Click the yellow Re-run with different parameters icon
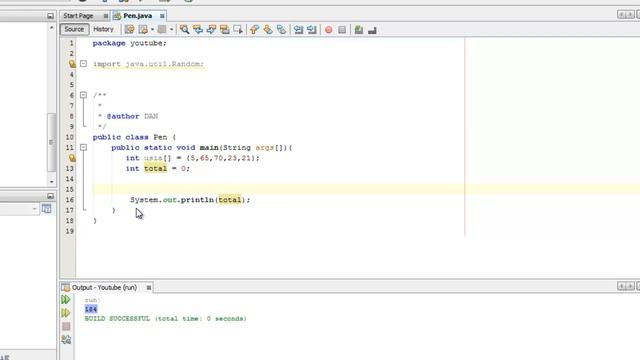The height and width of the screenshot is (360, 640). click(65, 313)
